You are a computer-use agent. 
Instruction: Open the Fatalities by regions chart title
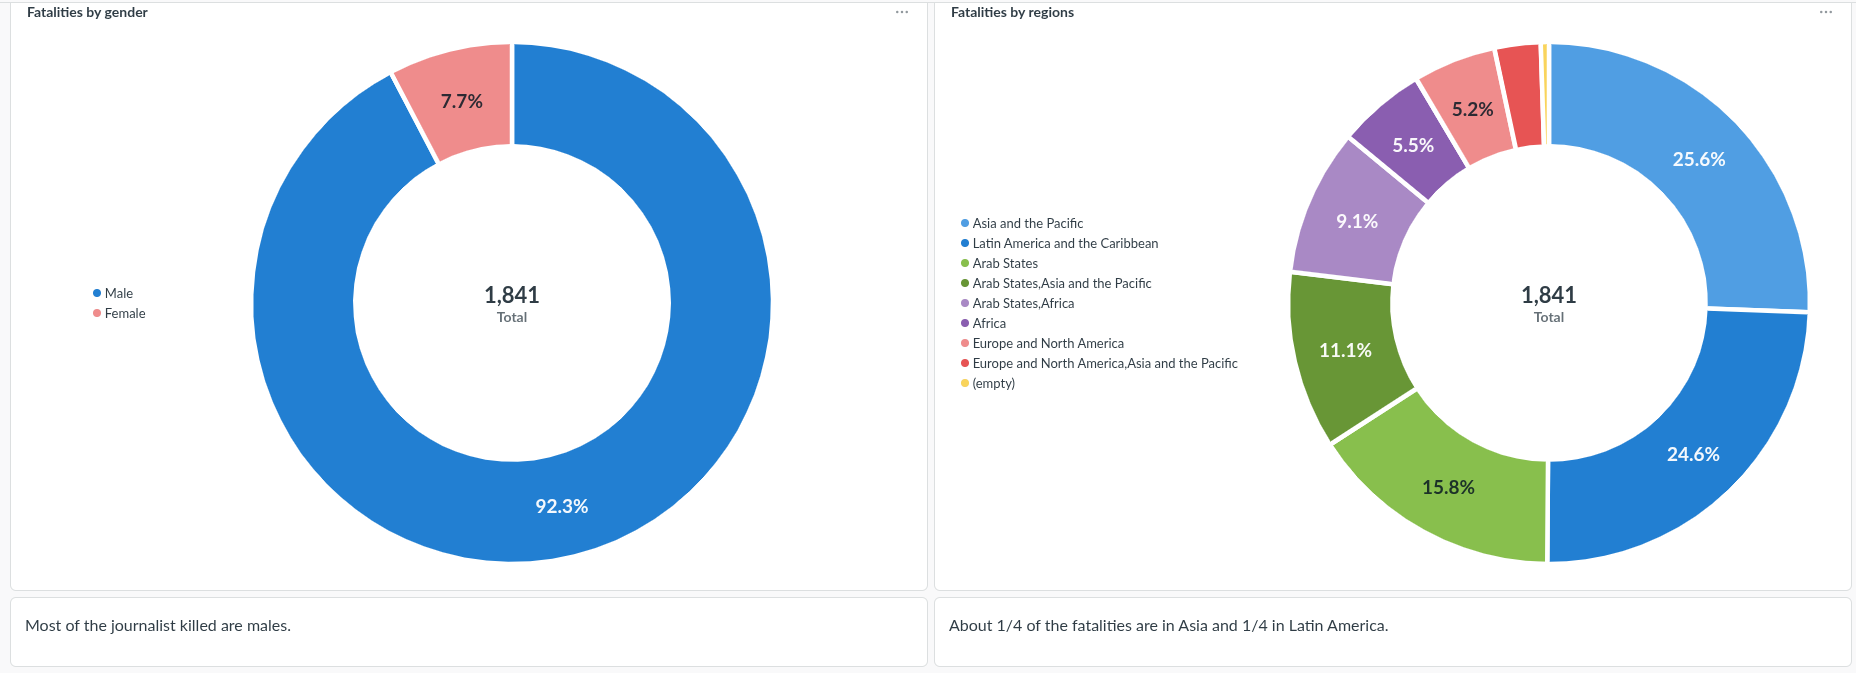pos(1012,12)
